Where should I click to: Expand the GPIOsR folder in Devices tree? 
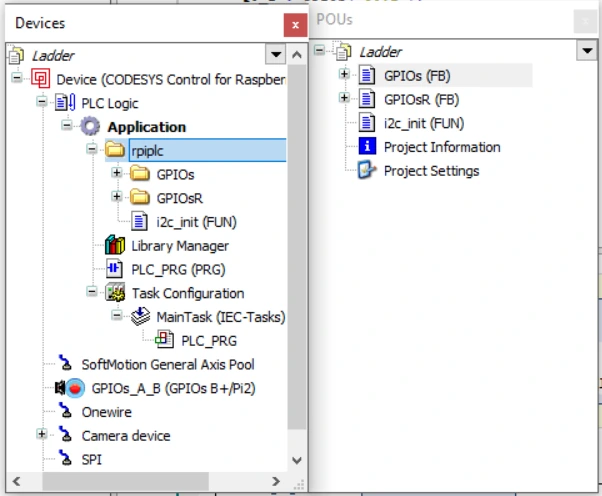coord(116,196)
